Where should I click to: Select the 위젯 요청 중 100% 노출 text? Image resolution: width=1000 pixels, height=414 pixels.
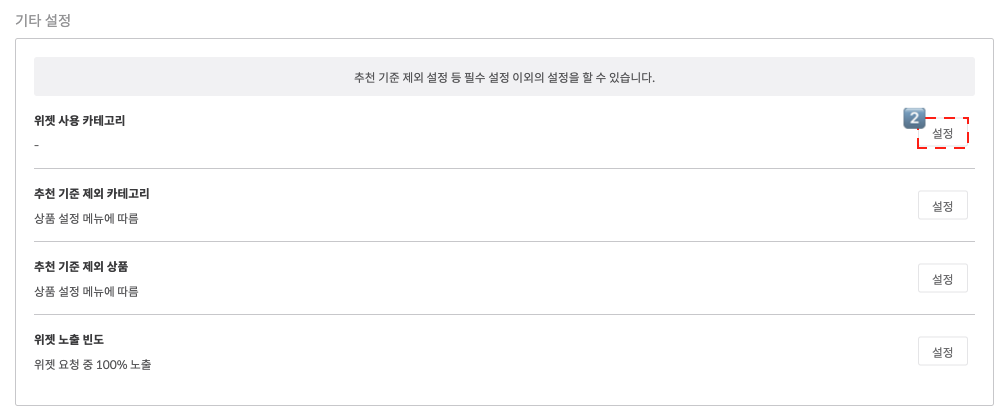[92, 365]
